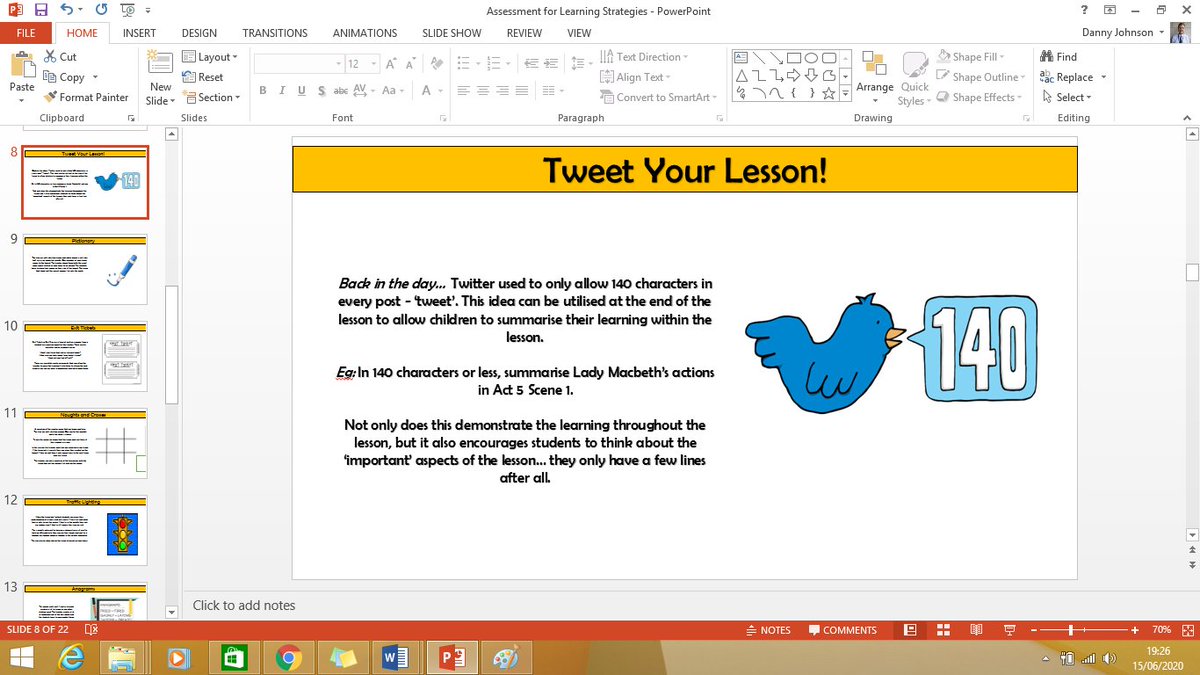Image resolution: width=1200 pixels, height=675 pixels.
Task: Click the Save icon in quick access toolbar
Action: click(x=41, y=10)
